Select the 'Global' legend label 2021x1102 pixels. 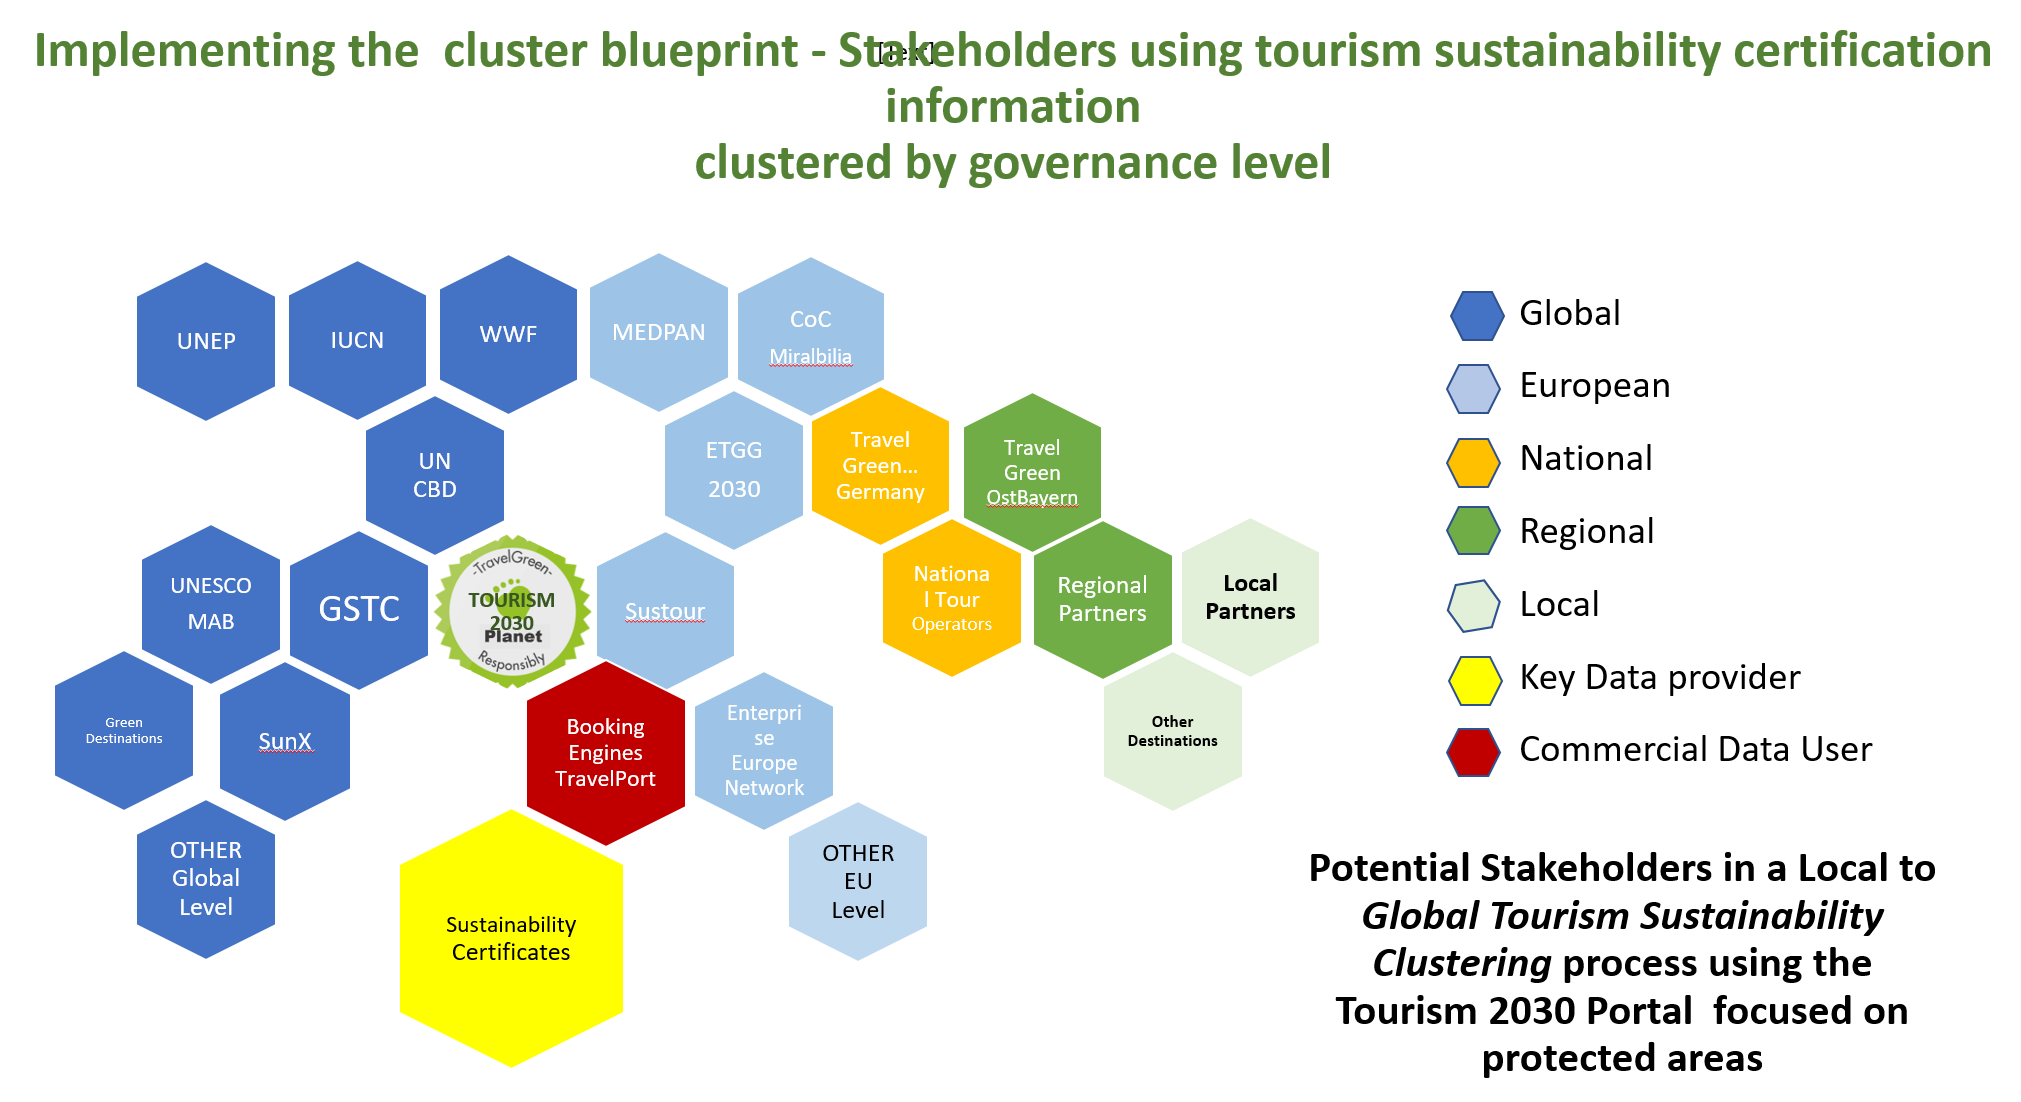point(1570,313)
